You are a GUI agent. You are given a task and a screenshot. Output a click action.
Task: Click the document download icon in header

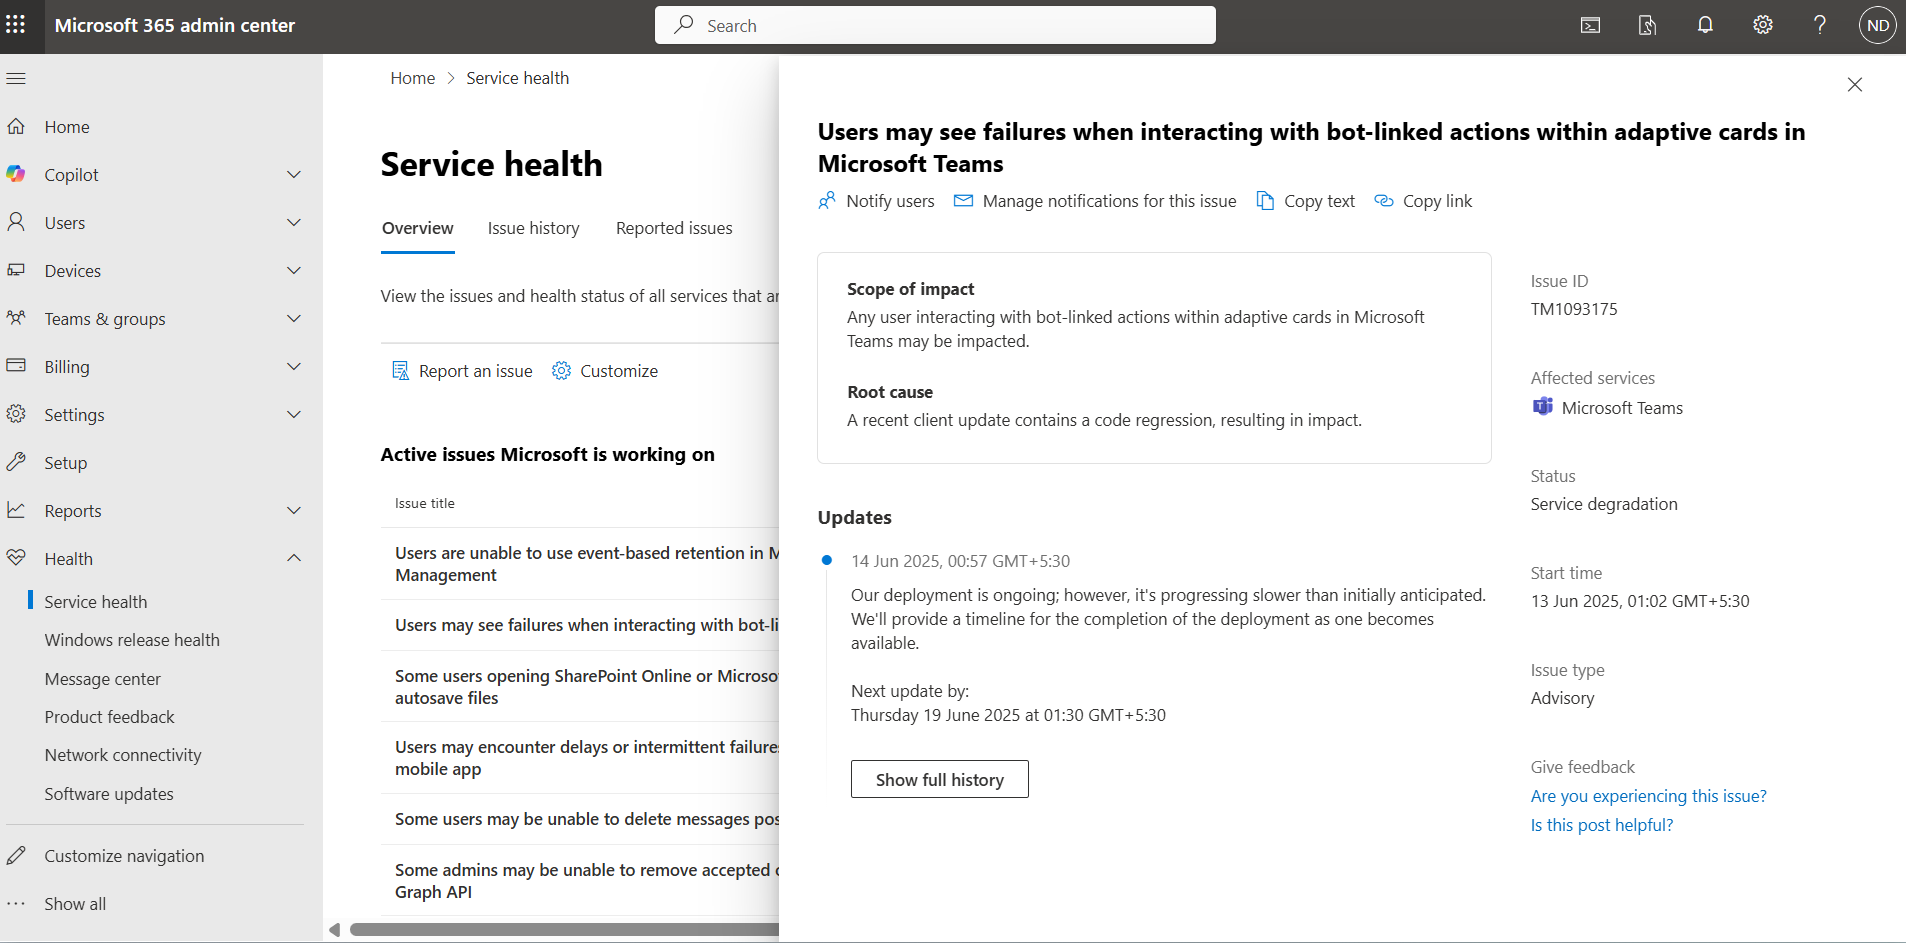coord(1647,25)
